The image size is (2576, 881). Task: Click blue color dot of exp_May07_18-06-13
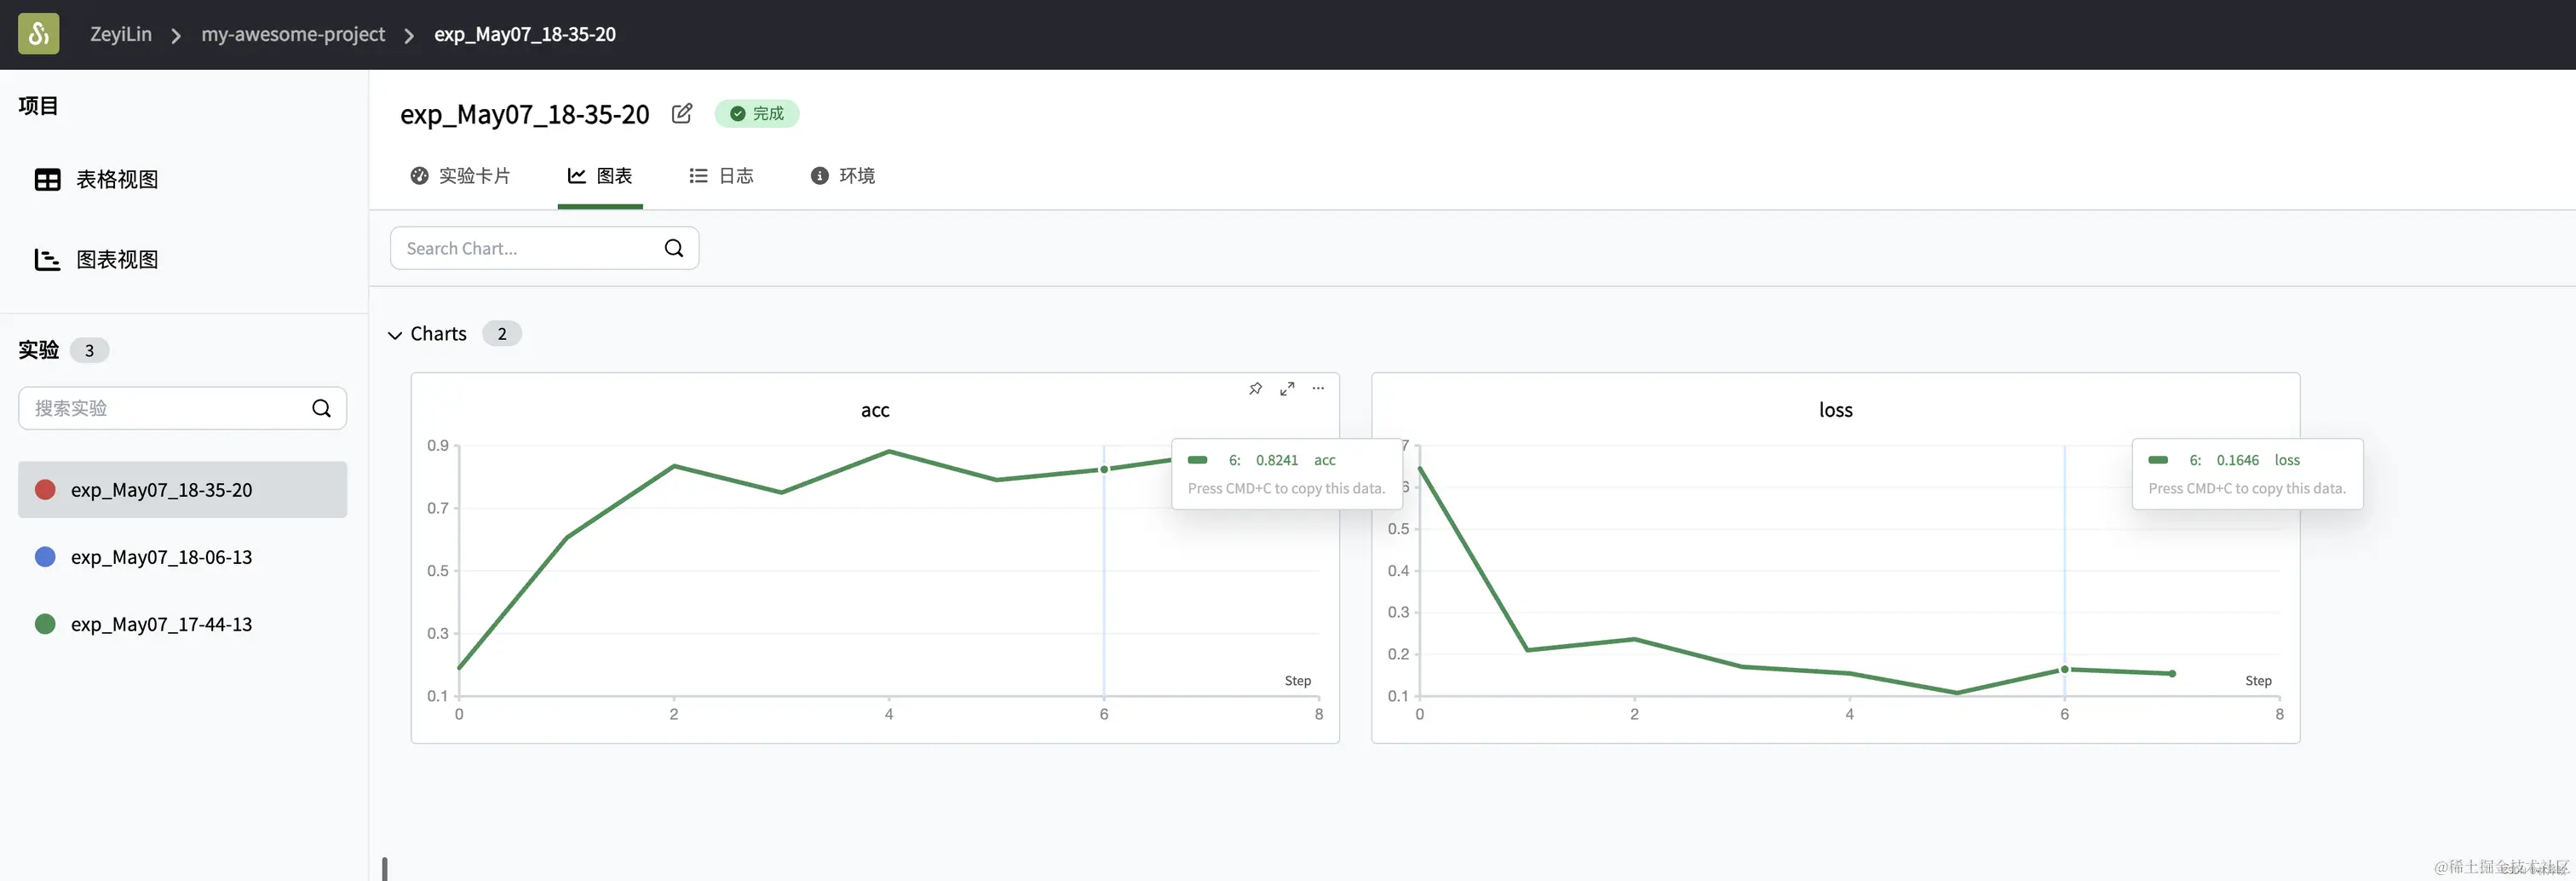(x=45, y=557)
